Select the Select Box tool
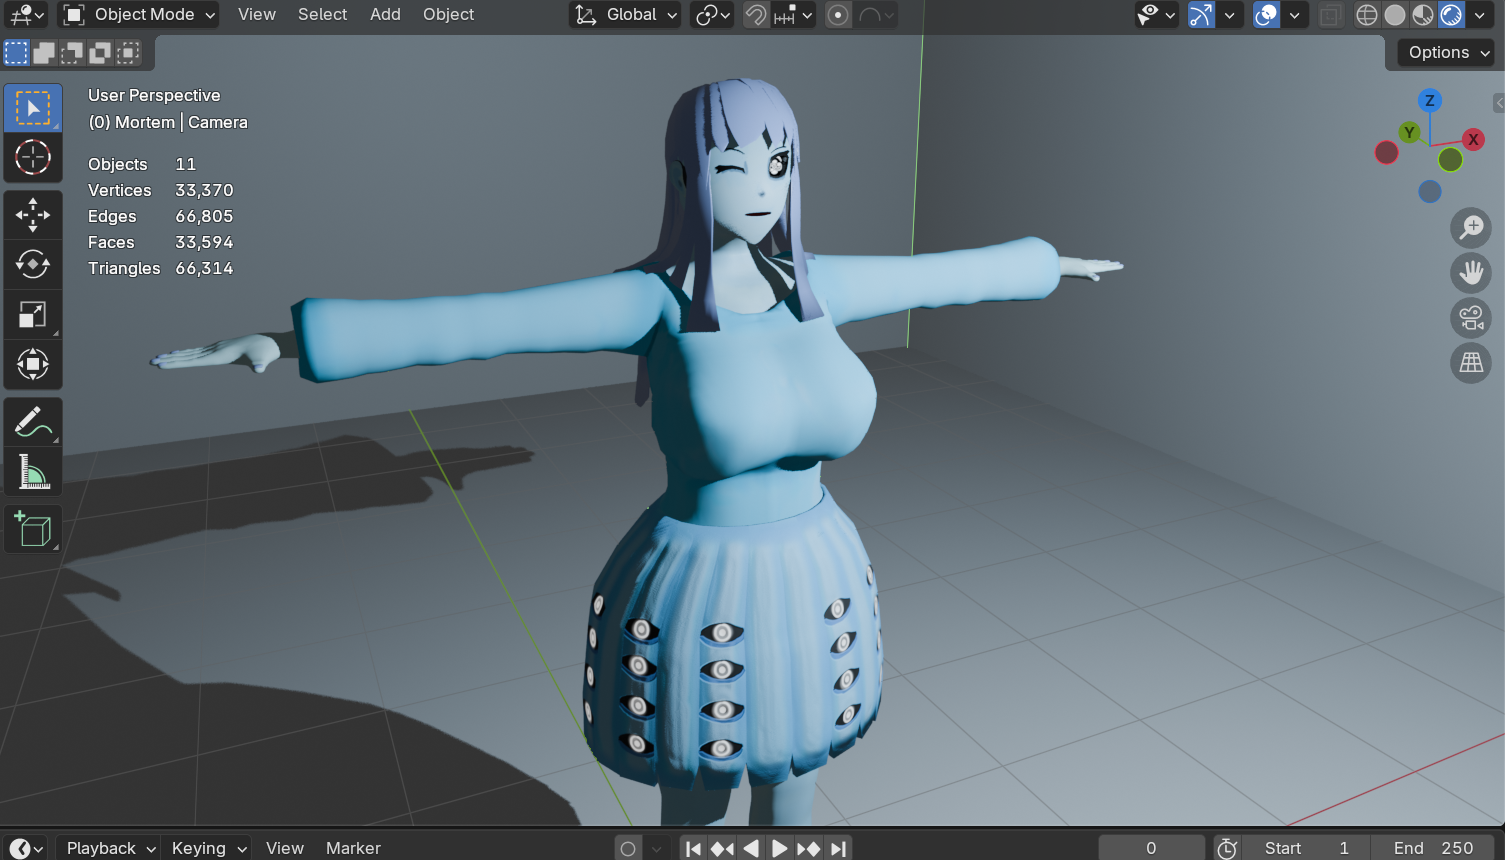 pyautogui.click(x=33, y=108)
